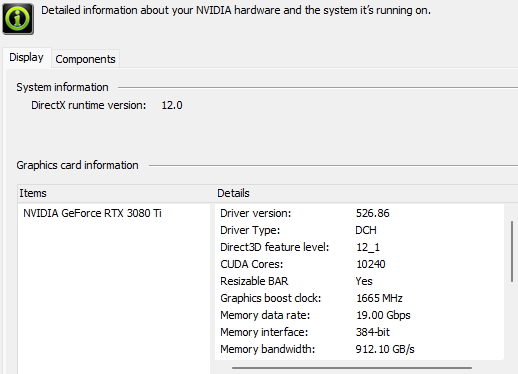Click the Memory data rate 19.00 Gbps value
This screenshot has width=518, height=374.
coord(383,315)
